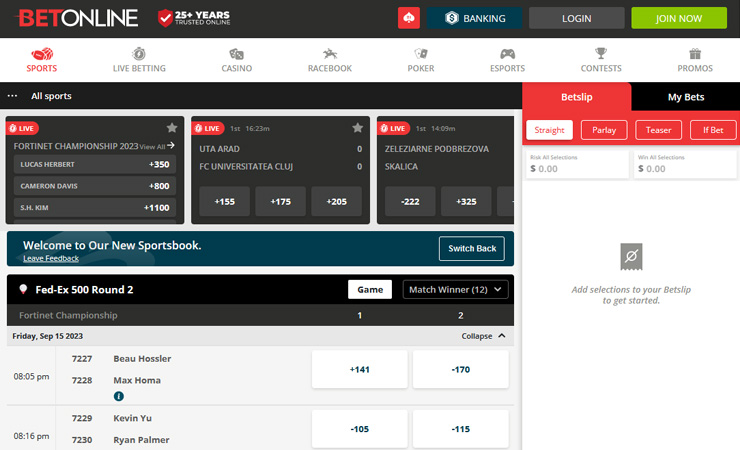Bet on Lucas Herbert at +350
This screenshot has width=740, height=450.
pos(95,164)
